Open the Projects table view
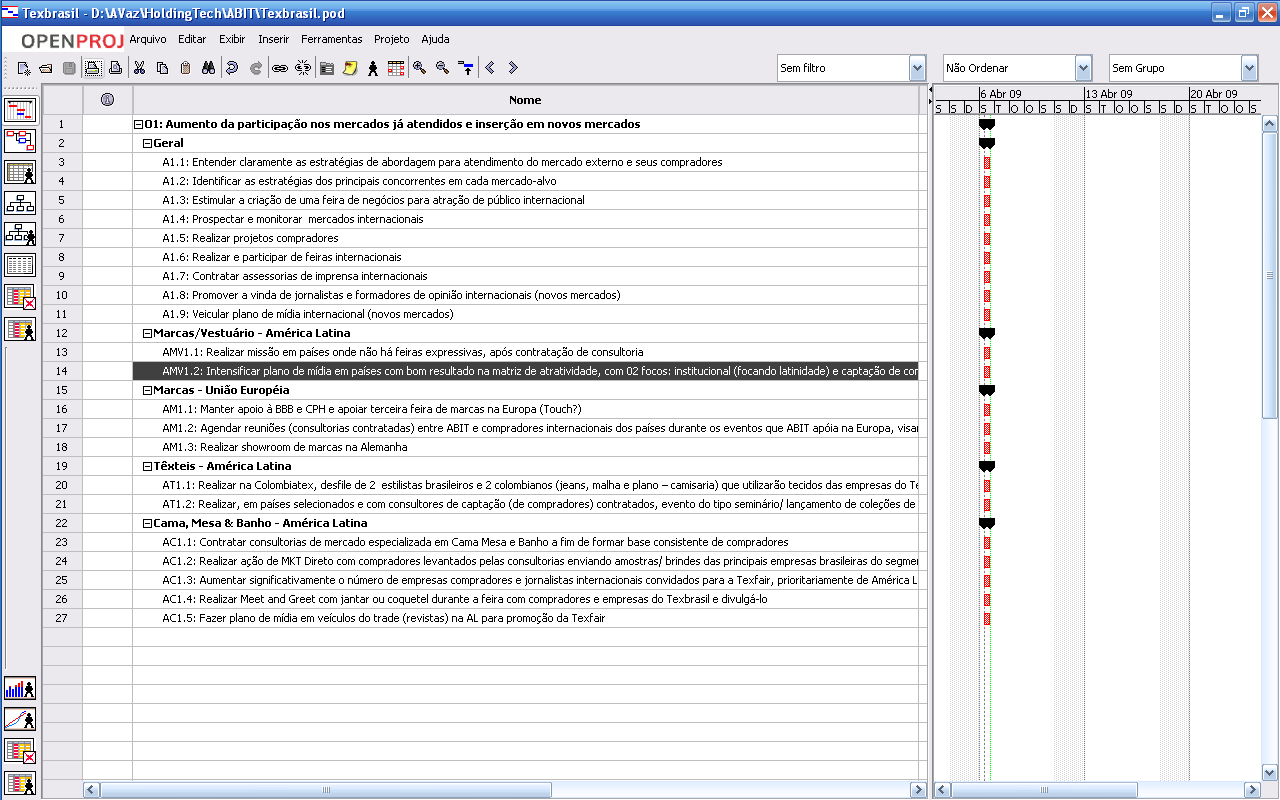Image resolution: width=1280 pixels, height=800 pixels. 20,265
